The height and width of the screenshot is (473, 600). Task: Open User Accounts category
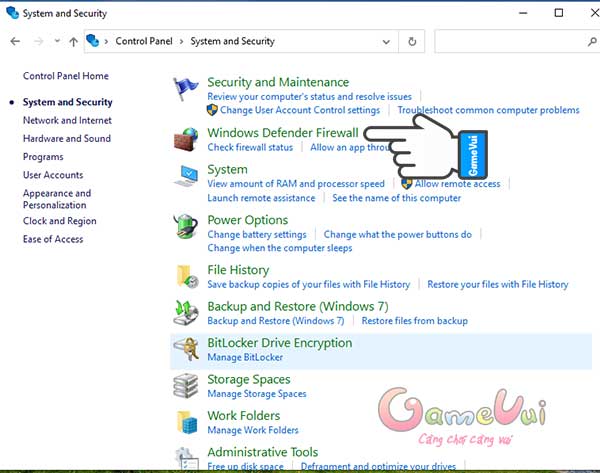[x=53, y=175]
